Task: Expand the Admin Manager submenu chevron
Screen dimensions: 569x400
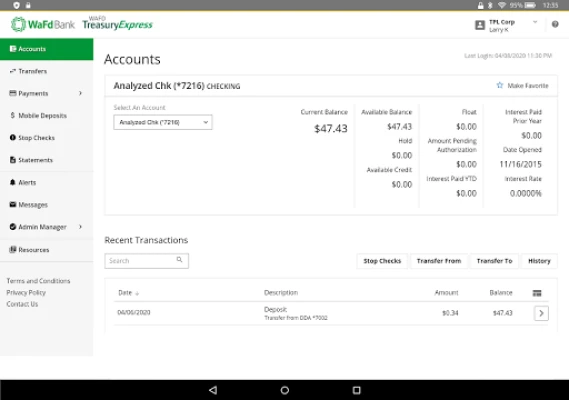Action: (80, 227)
